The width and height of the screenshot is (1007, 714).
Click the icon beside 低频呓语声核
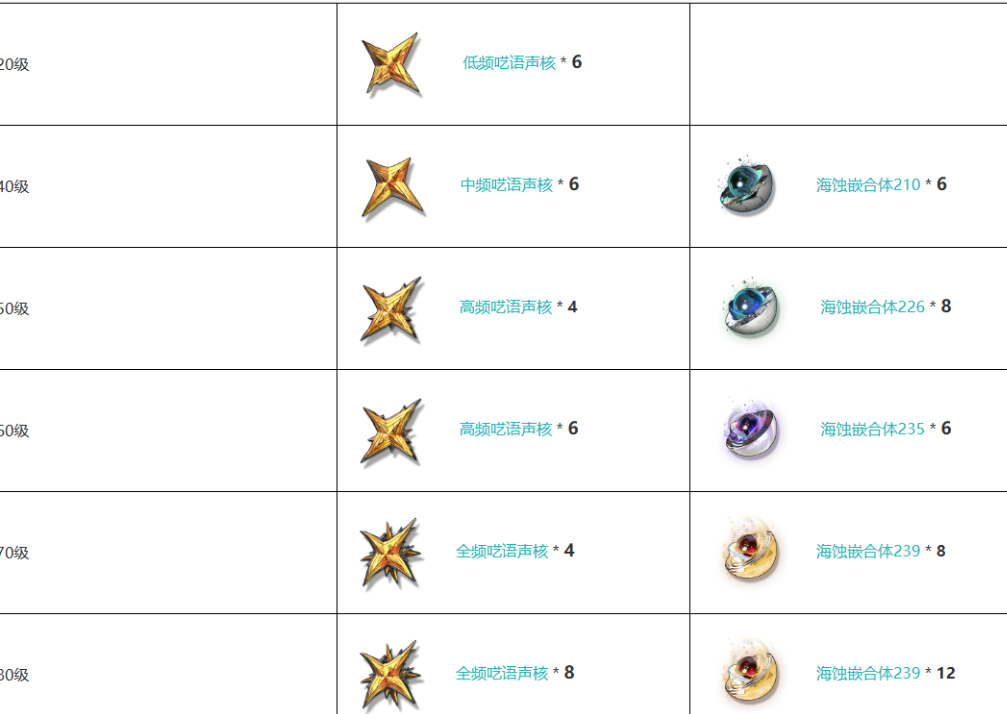391,65
